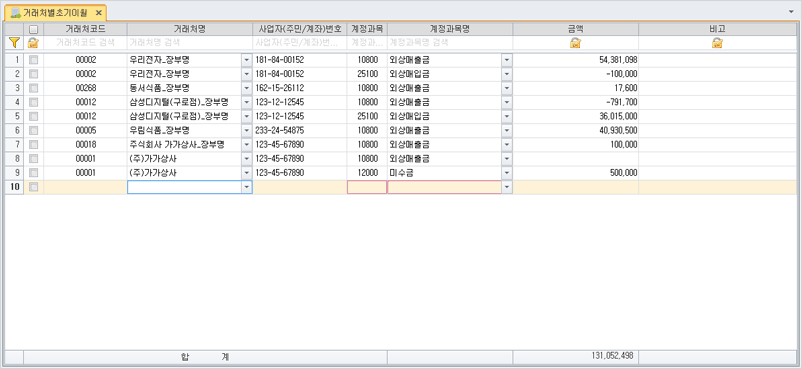The height and width of the screenshot is (369, 802).
Task: Sort by 거래처코드 column header
Action: (x=85, y=29)
